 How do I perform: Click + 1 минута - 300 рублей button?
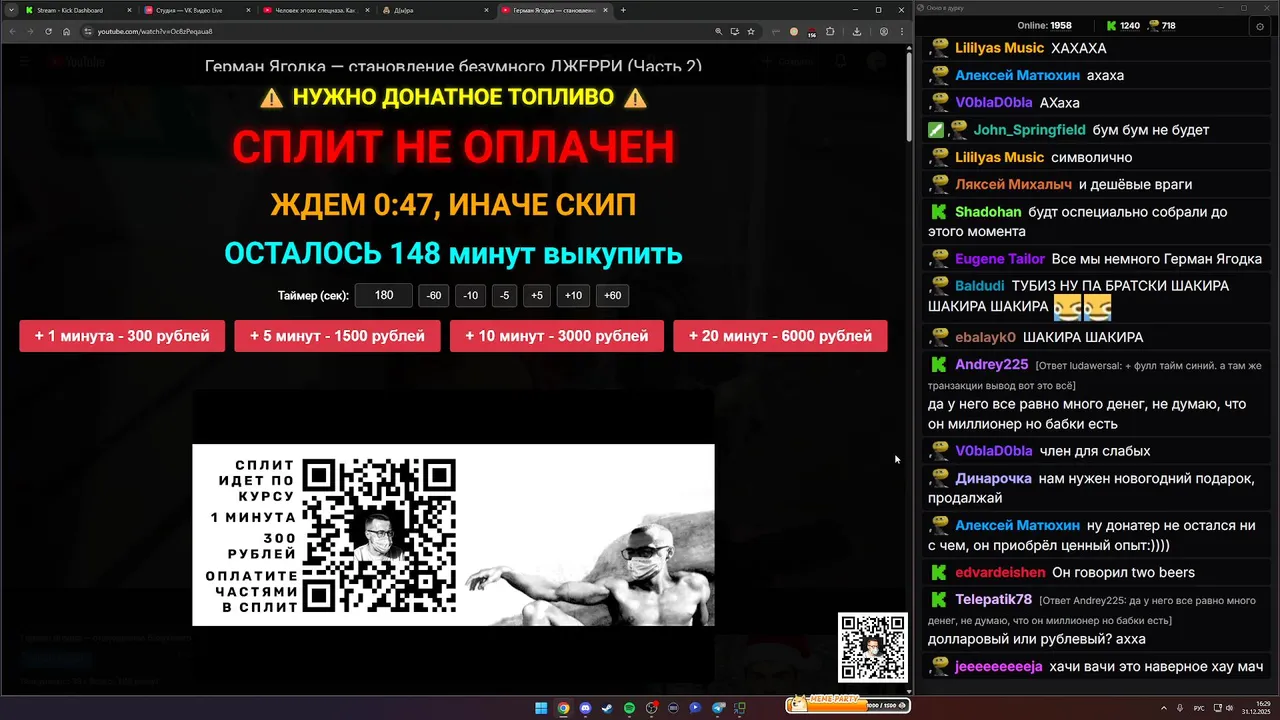122,336
